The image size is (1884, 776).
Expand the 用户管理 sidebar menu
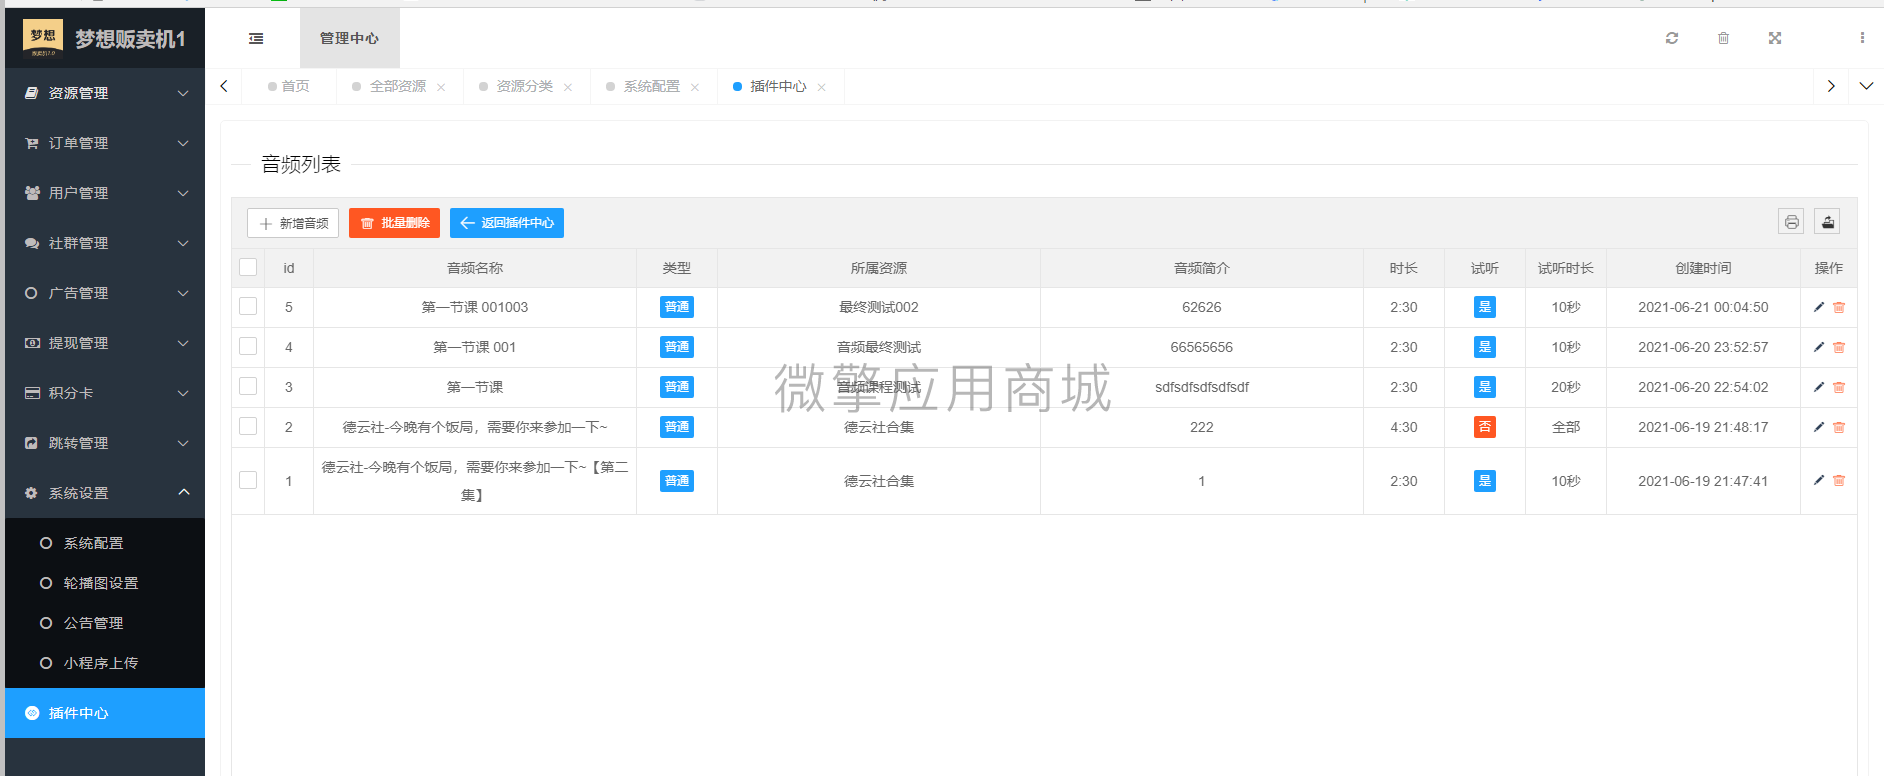click(105, 193)
